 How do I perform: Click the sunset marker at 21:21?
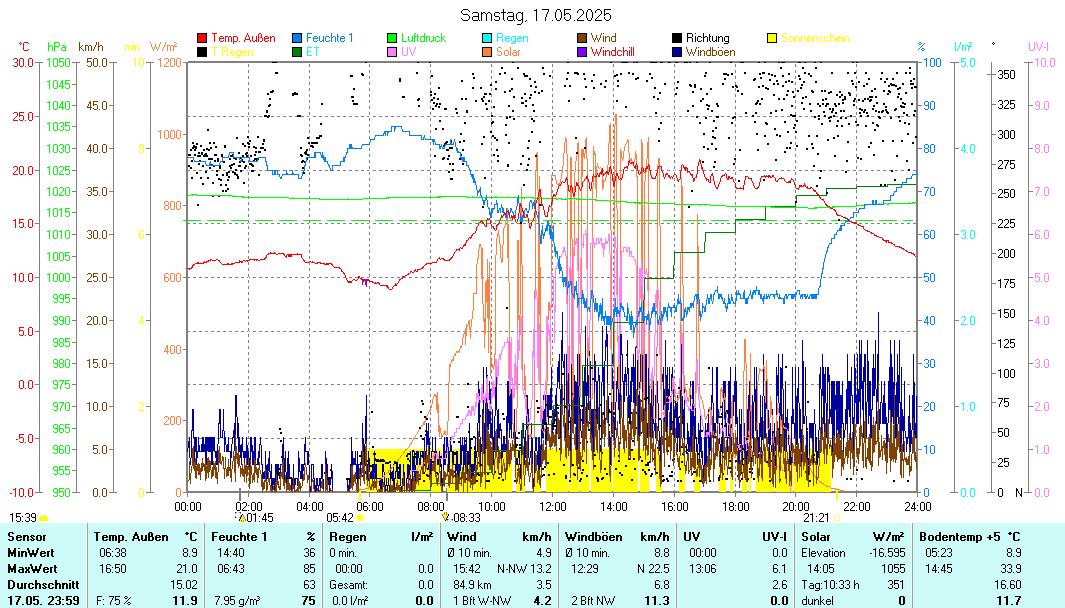click(x=836, y=518)
